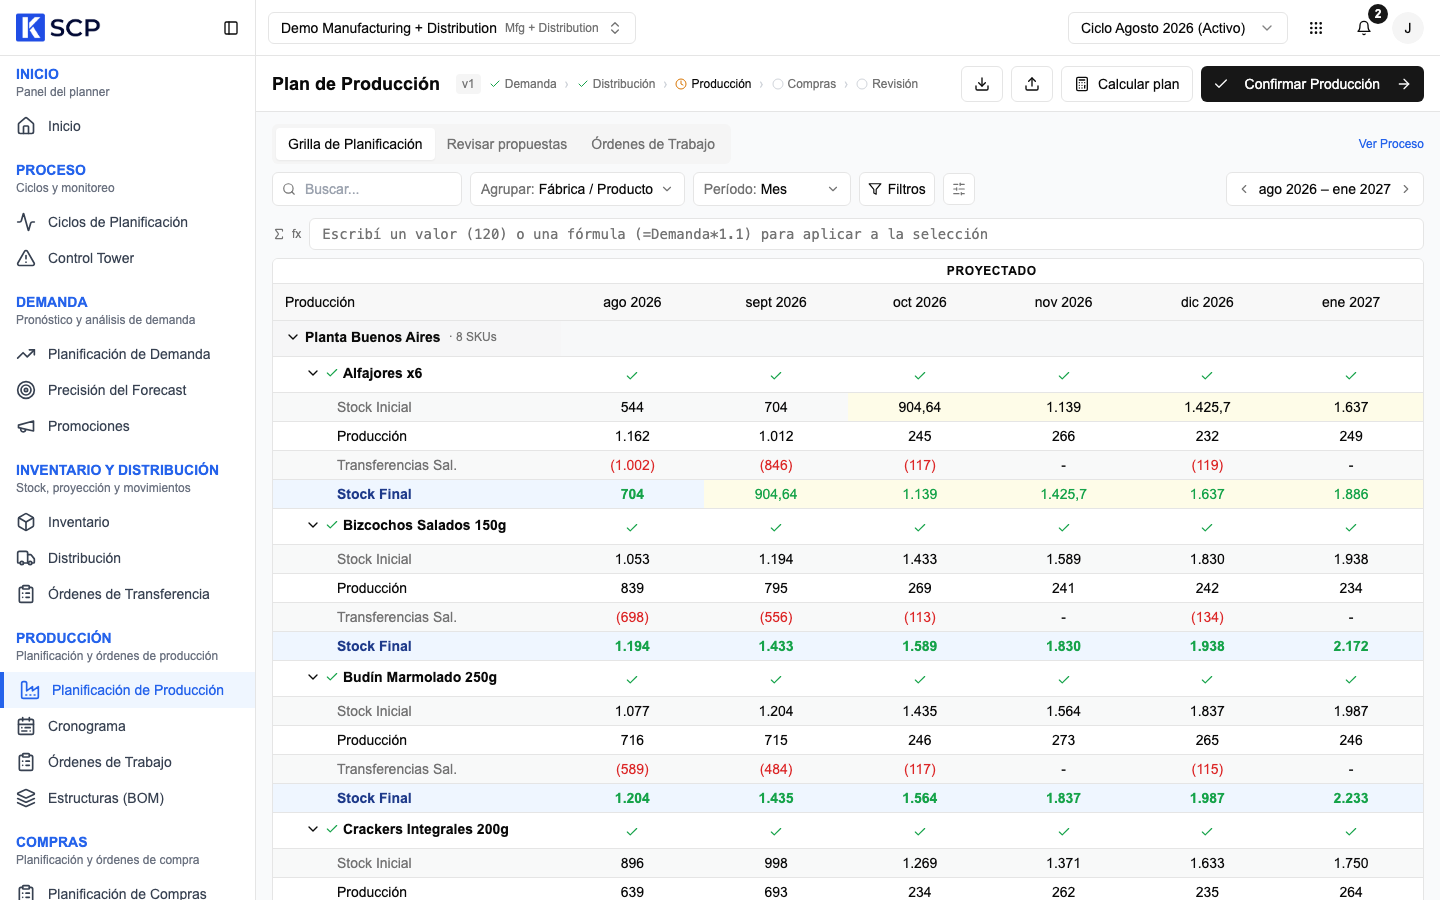Viewport: 1440px width, 900px height.
Task: Click the Buscar search field
Action: 367,189
